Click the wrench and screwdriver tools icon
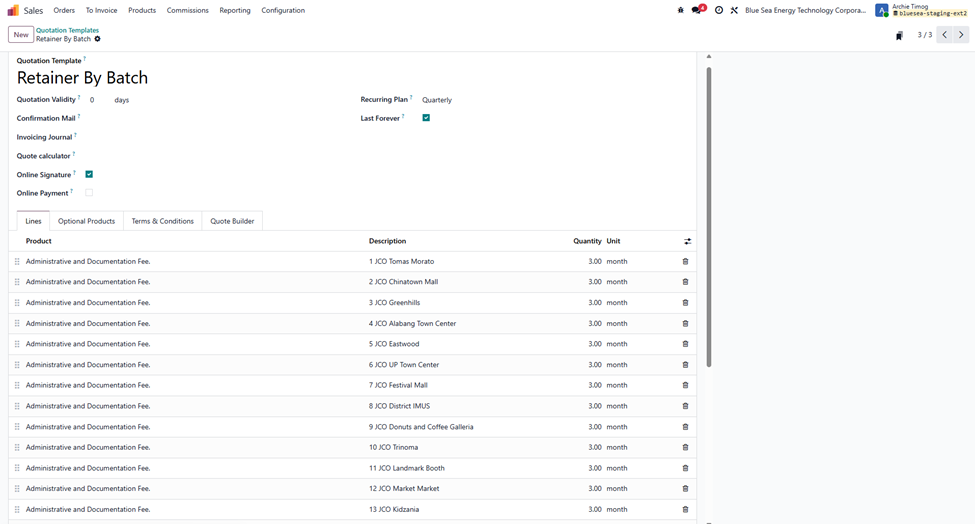The image size is (975, 524). pos(733,10)
